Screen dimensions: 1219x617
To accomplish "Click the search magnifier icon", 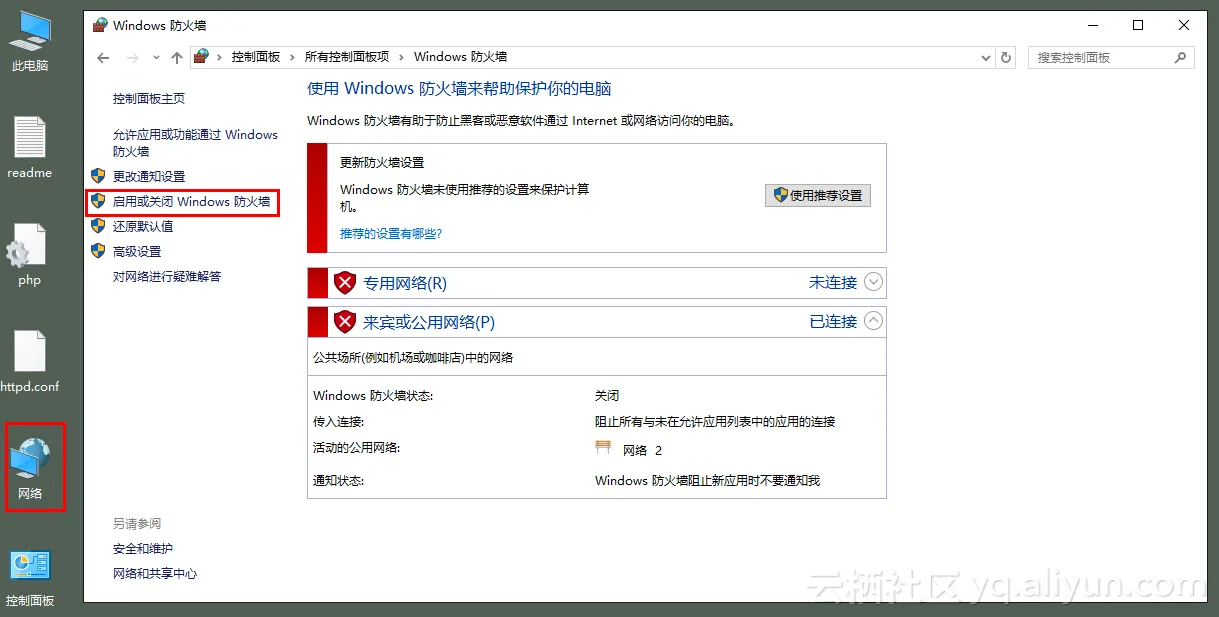I will (1180, 58).
